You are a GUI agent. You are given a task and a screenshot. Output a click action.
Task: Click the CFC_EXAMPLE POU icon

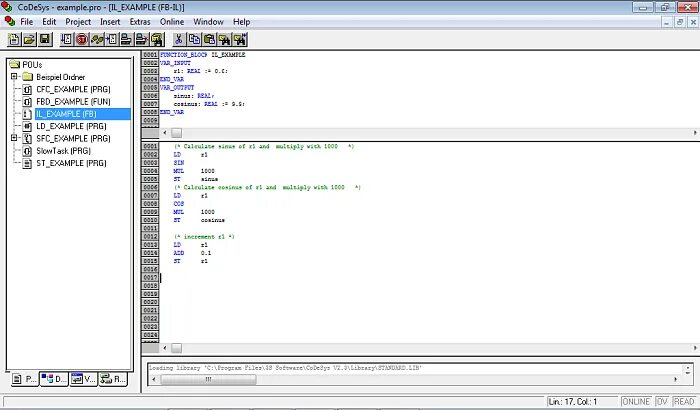27,89
